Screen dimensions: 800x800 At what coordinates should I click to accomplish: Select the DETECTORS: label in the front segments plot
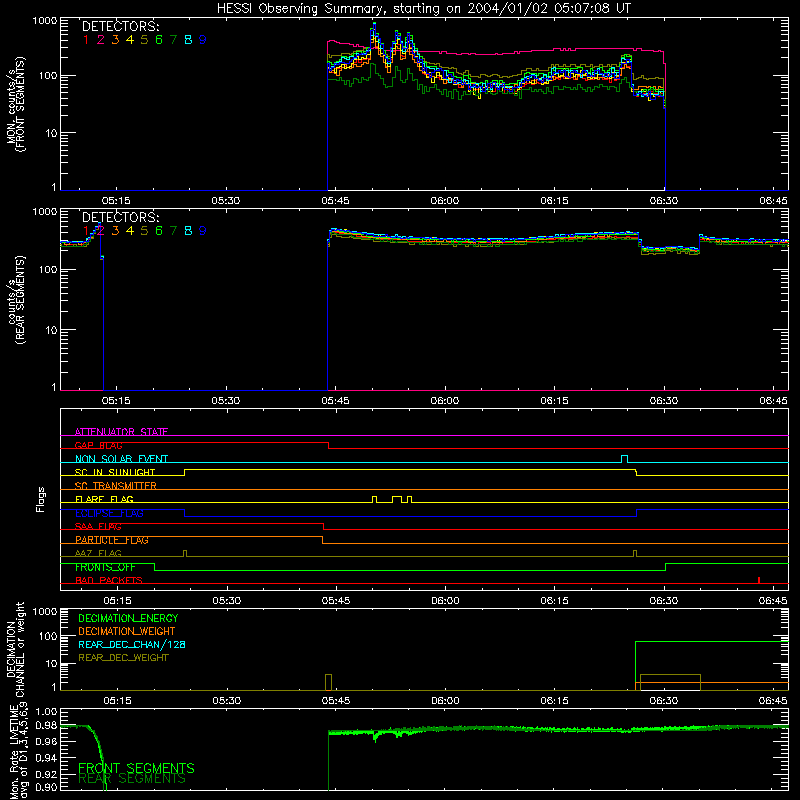pyautogui.click(x=120, y=27)
